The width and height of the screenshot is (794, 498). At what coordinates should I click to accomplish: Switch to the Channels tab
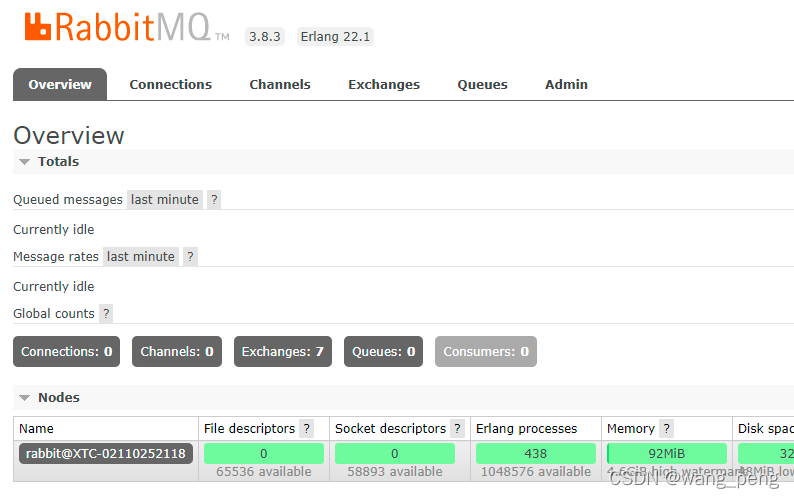280,85
